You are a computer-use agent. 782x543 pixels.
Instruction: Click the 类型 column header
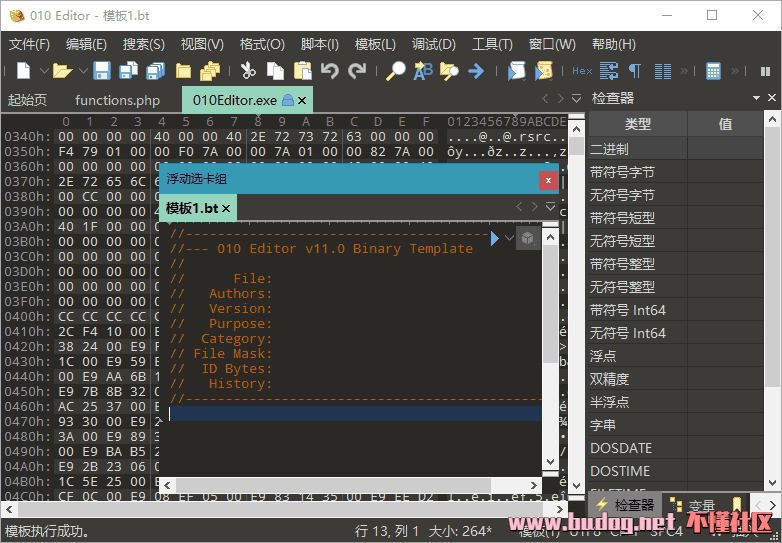click(637, 124)
